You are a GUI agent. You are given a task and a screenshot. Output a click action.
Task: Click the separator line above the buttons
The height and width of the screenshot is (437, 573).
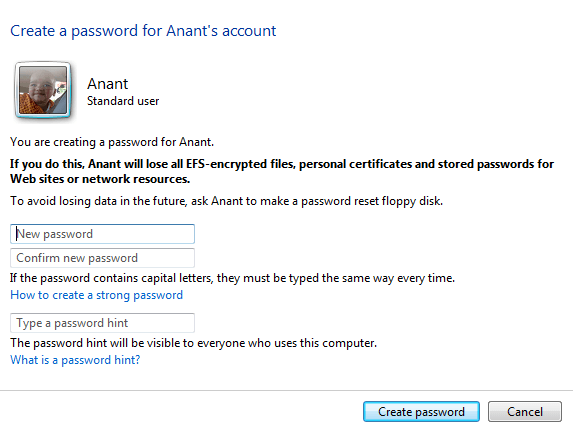[286, 391]
